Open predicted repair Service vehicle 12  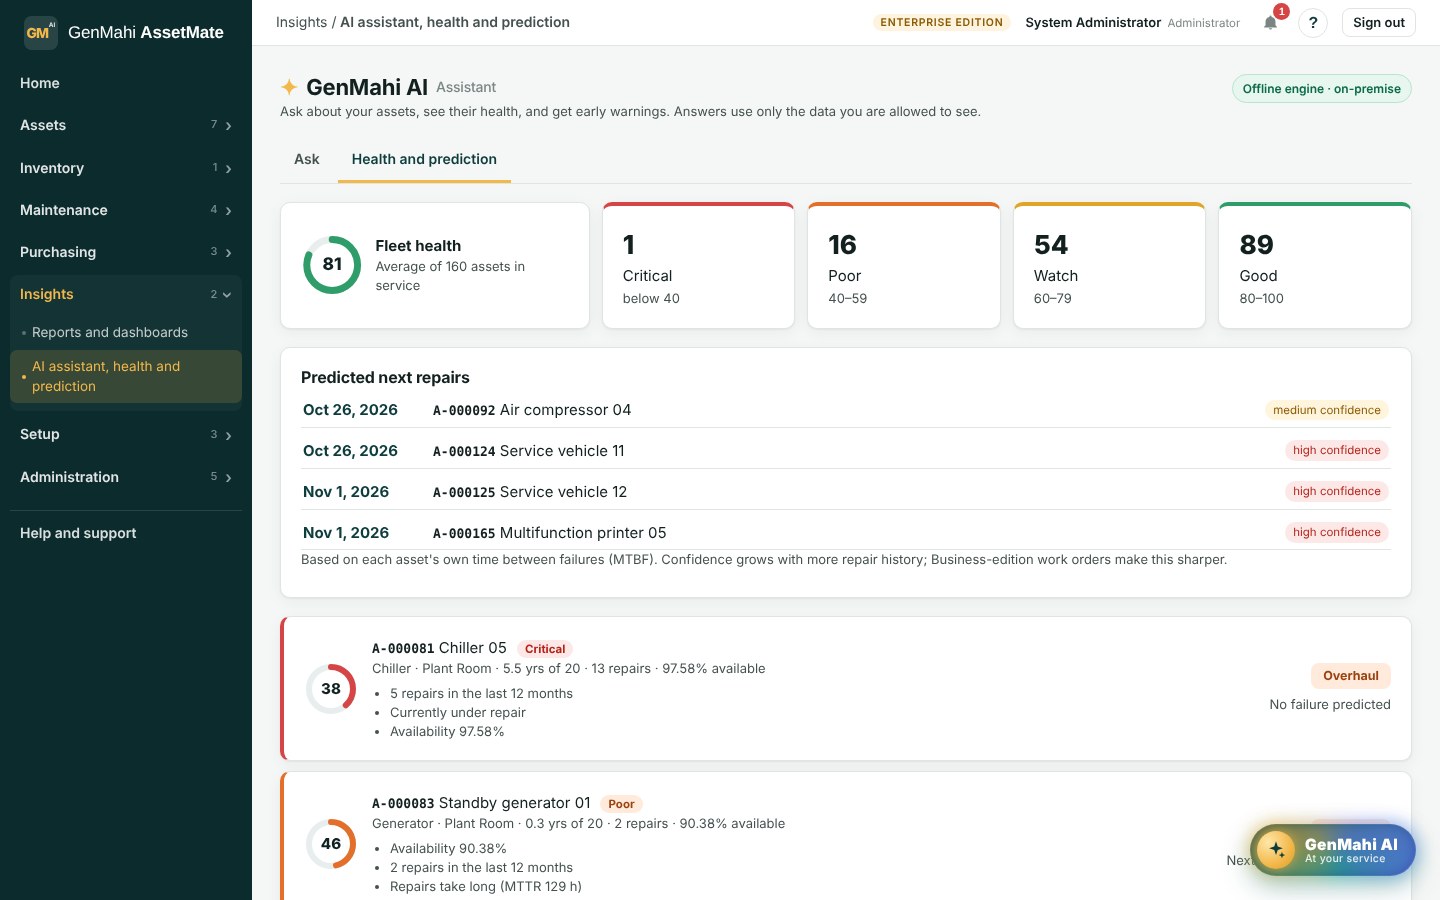click(846, 492)
